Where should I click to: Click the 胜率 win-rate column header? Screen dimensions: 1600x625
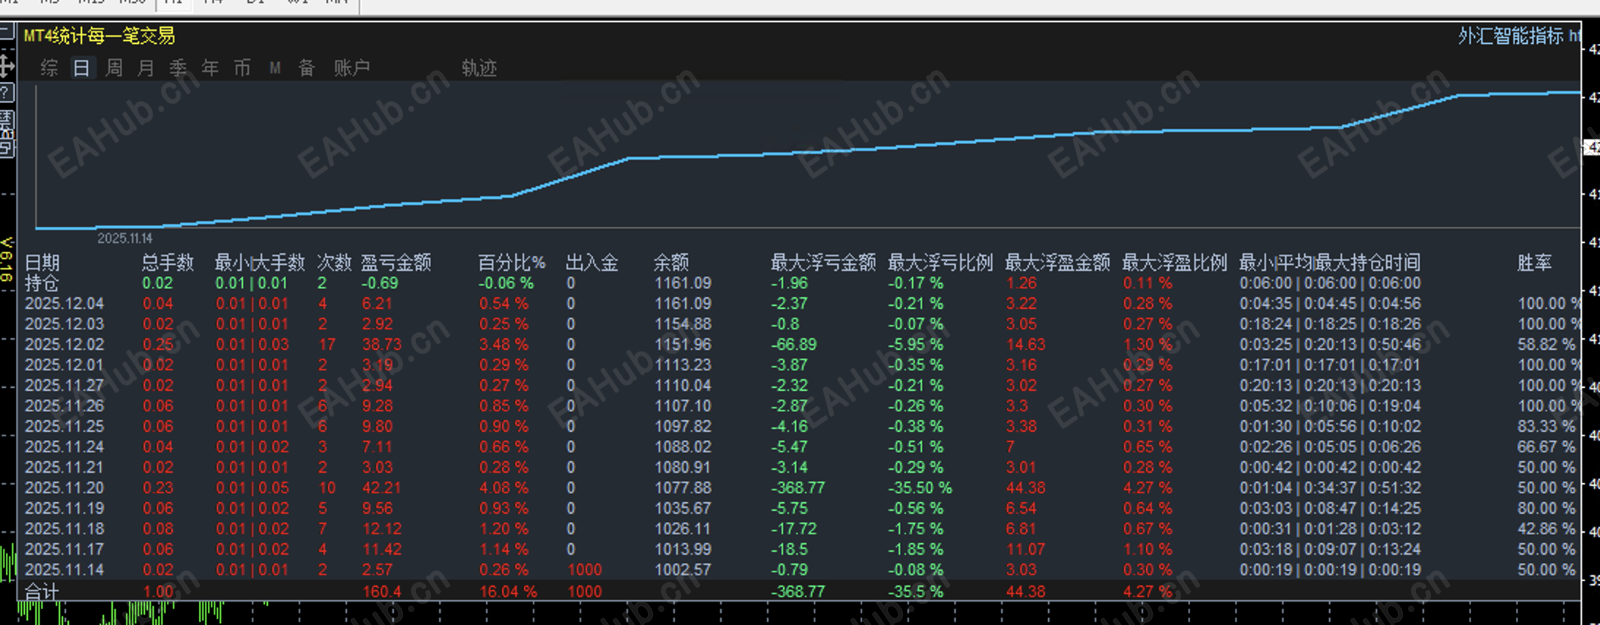tap(1534, 262)
